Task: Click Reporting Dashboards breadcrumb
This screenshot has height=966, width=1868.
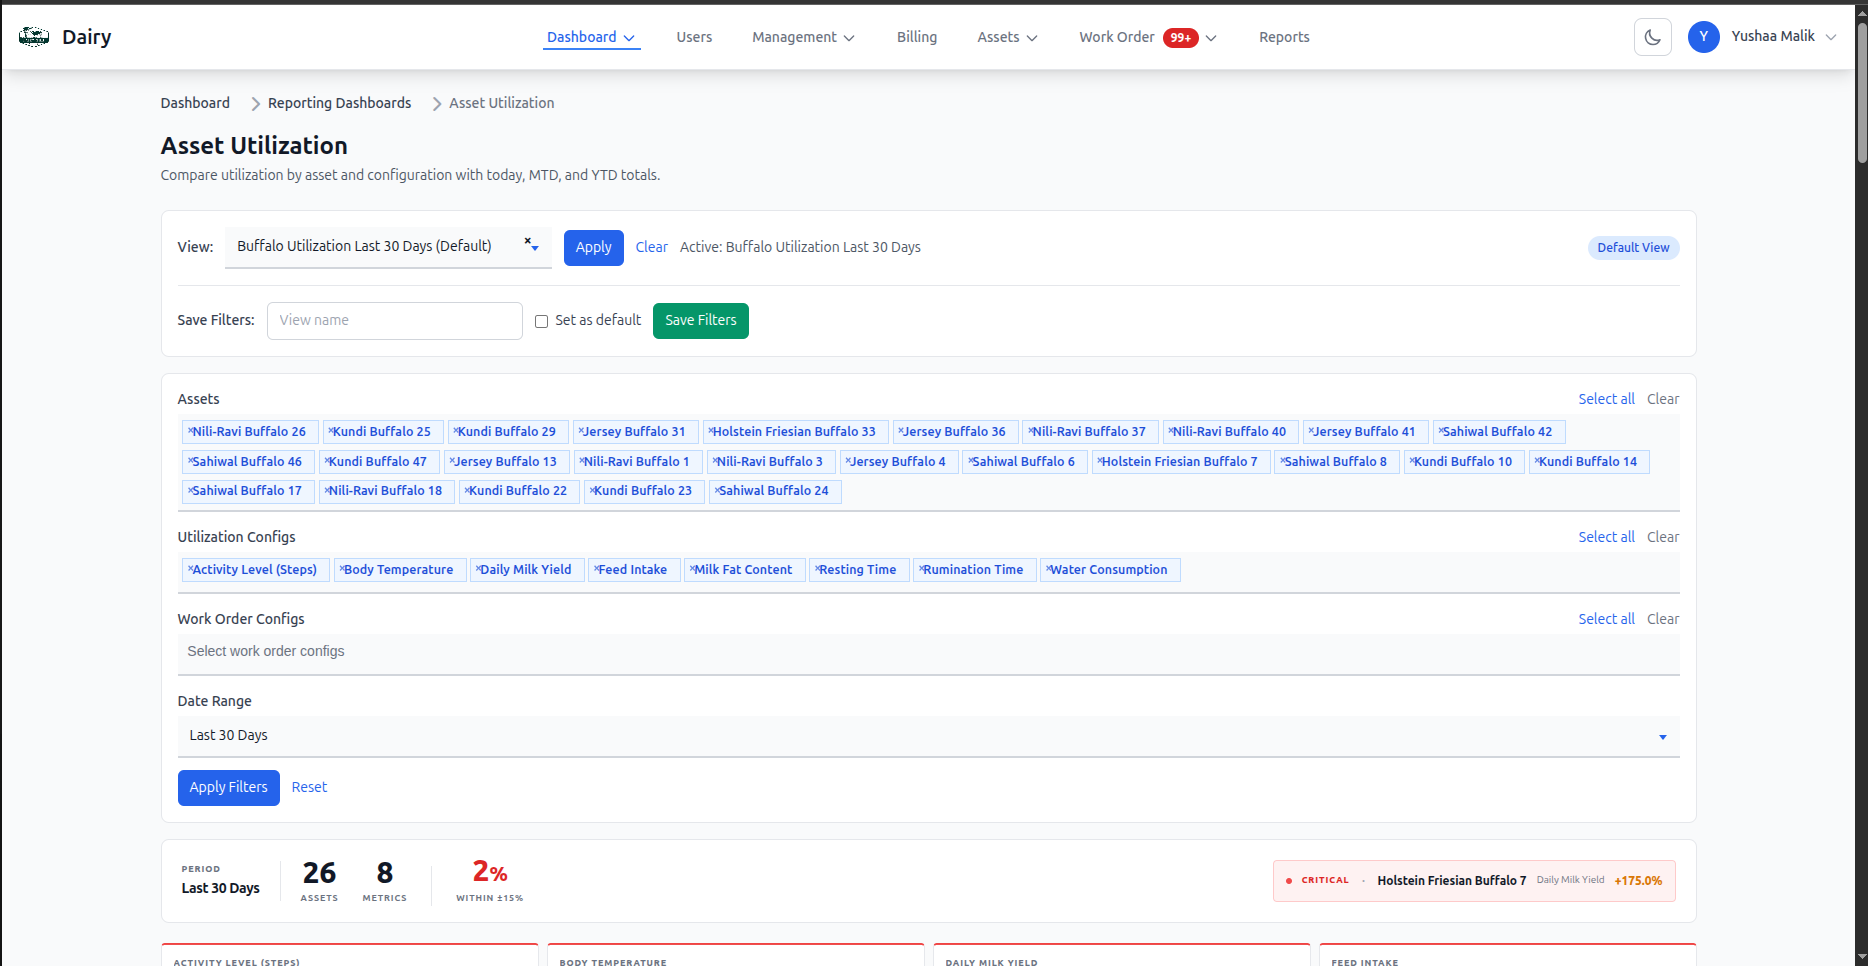Action: coord(339,103)
